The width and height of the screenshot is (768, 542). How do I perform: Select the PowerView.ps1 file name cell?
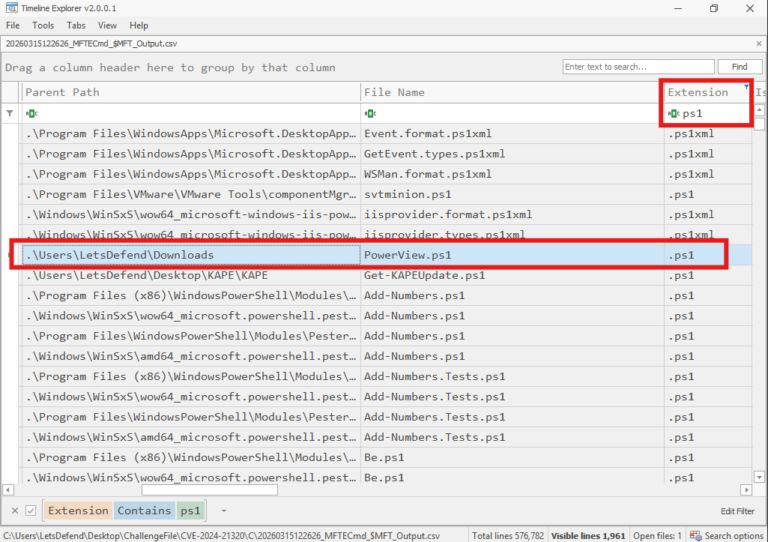coord(512,255)
